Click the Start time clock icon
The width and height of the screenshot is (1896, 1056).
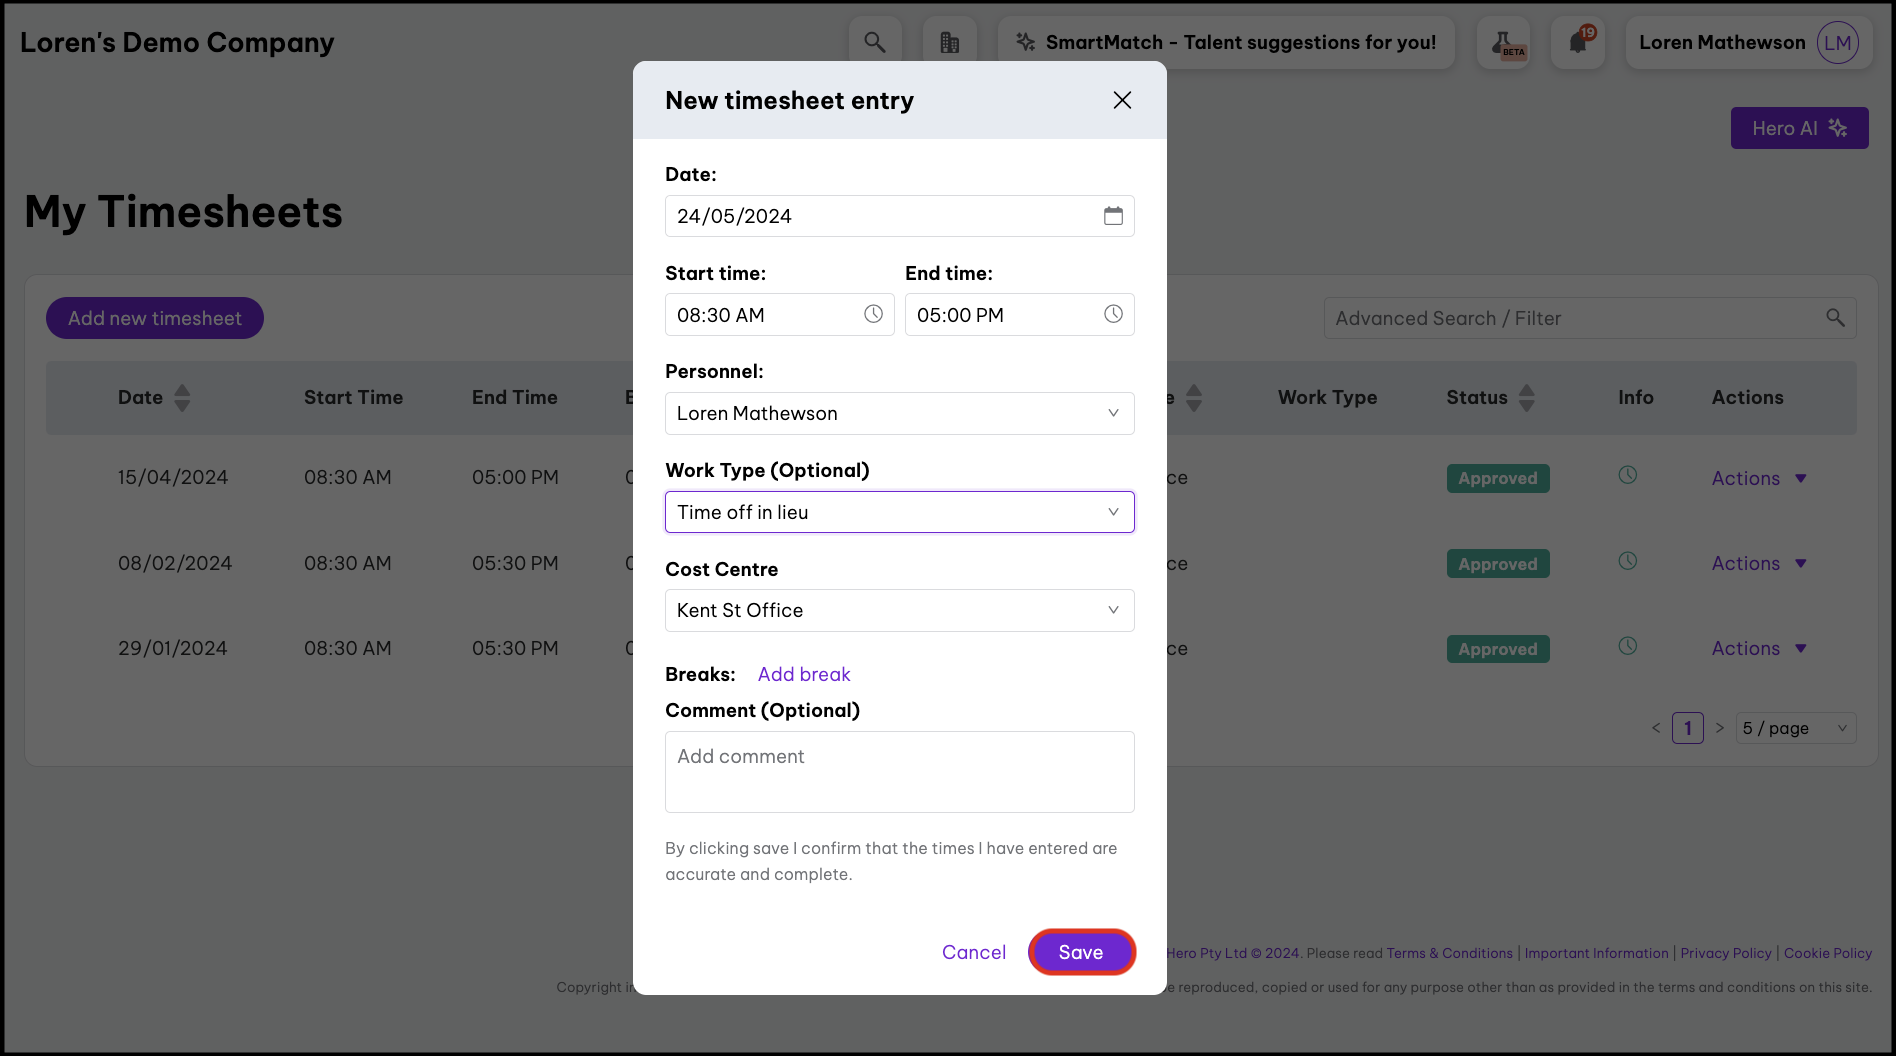[x=873, y=314]
